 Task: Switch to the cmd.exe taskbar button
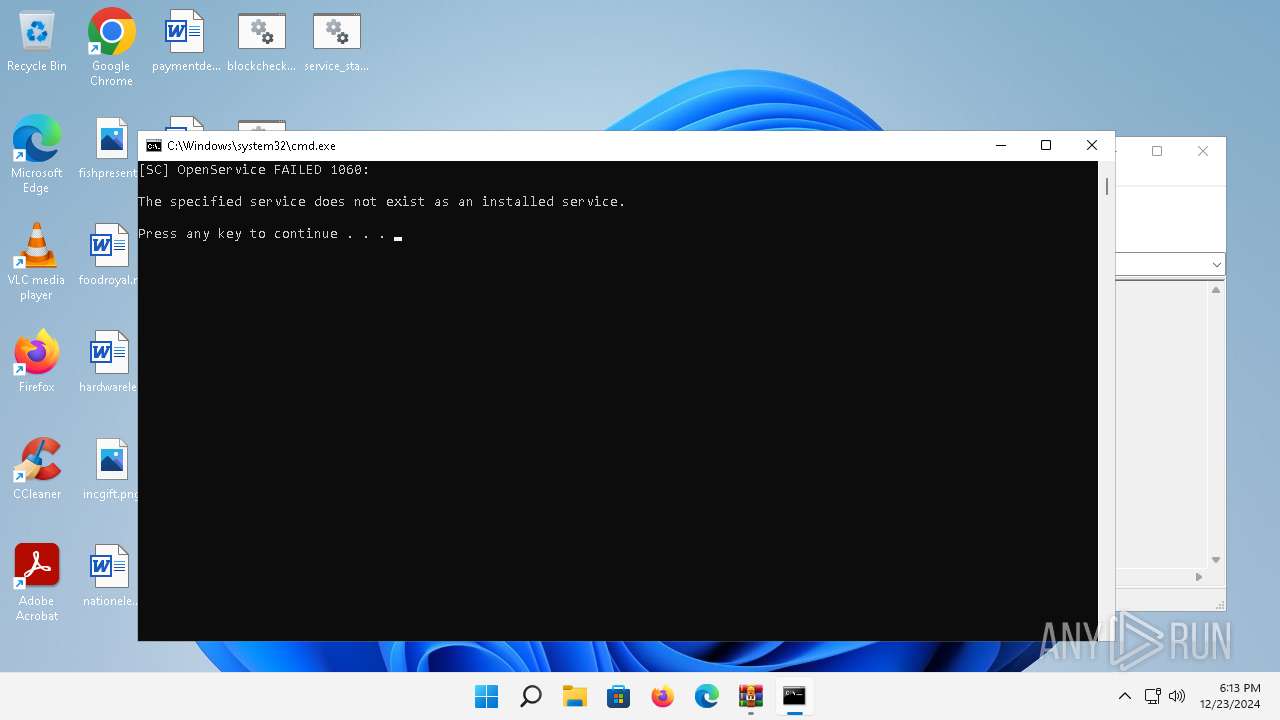[x=795, y=696]
